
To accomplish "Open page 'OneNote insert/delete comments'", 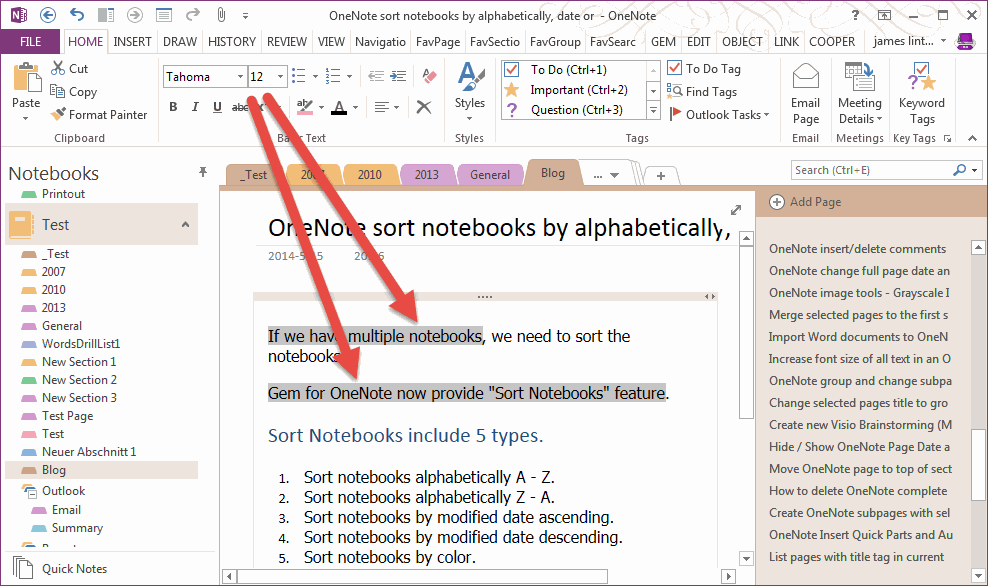I will (x=858, y=249).
